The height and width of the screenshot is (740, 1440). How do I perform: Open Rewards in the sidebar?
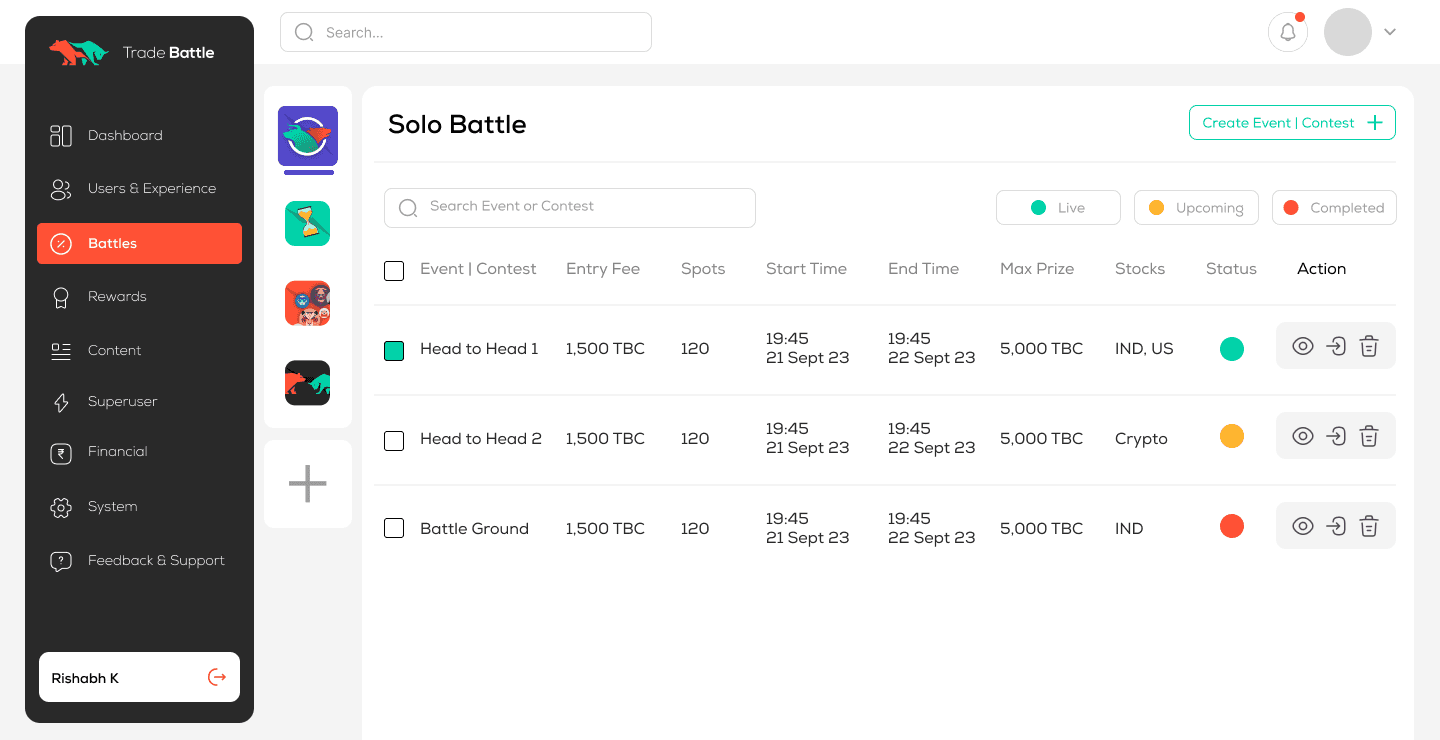pyautogui.click(x=117, y=297)
